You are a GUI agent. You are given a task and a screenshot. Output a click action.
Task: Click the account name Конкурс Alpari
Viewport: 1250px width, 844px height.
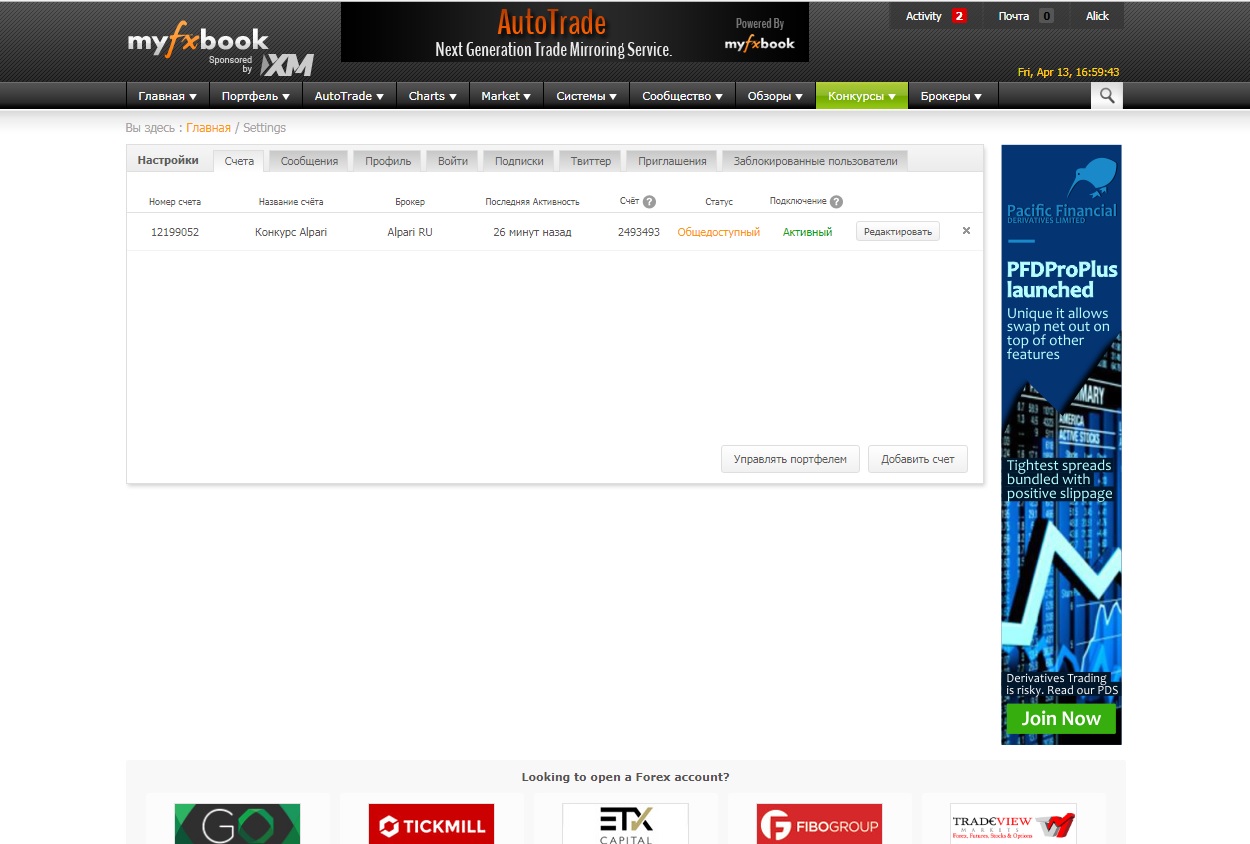click(291, 232)
